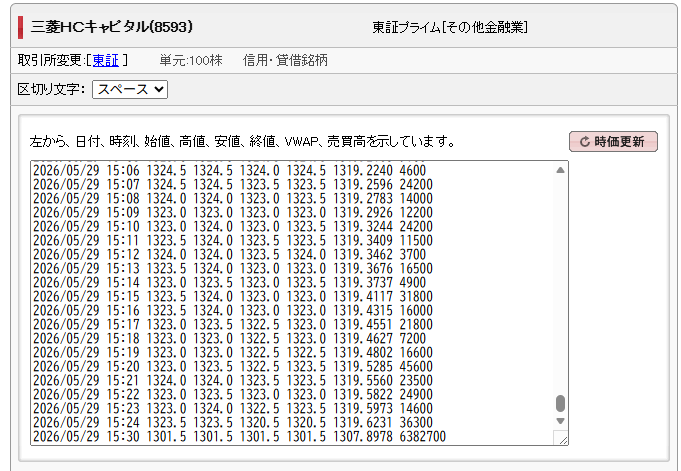
Task: Click the 15:14 data row
Action: click(x=230, y=282)
